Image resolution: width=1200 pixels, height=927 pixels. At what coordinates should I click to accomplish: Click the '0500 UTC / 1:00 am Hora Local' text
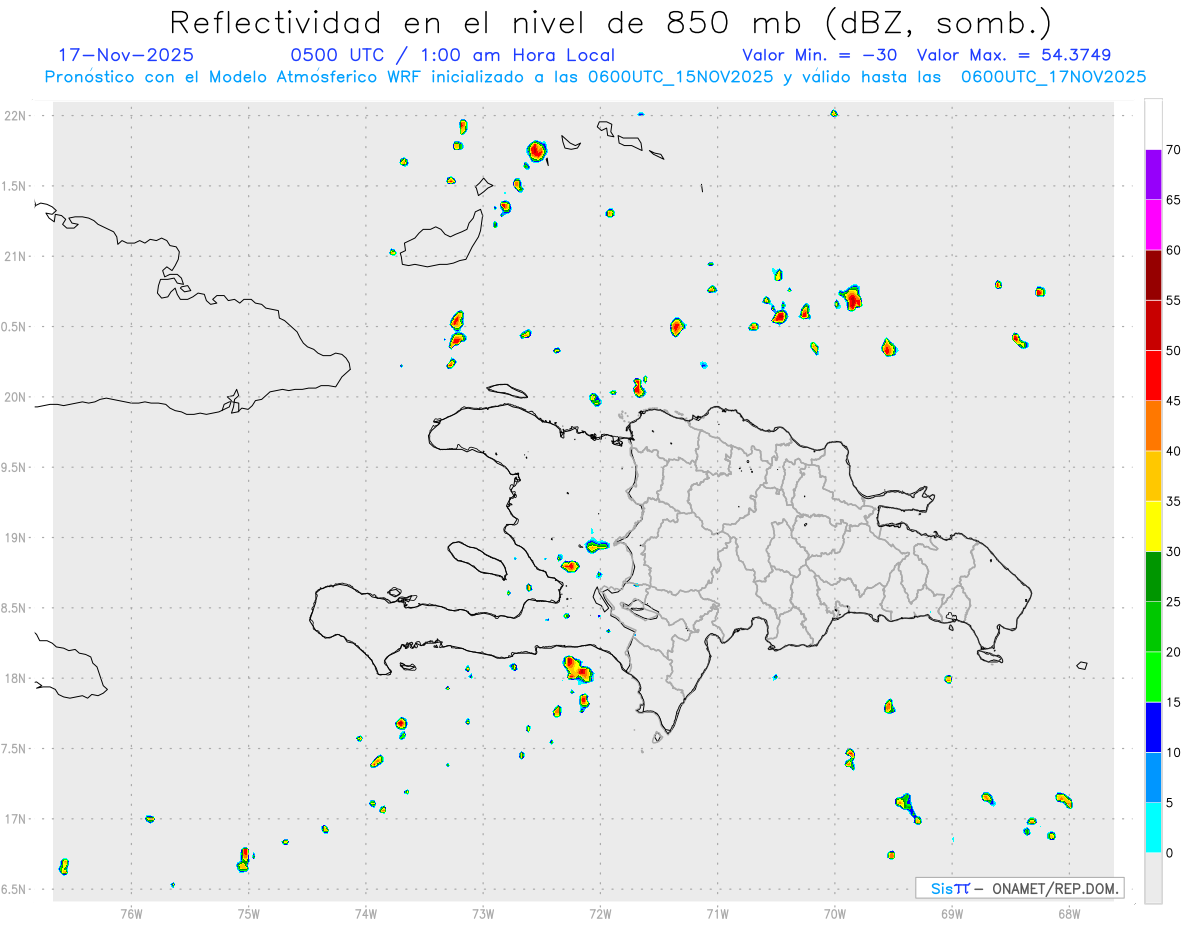(x=453, y=55)
